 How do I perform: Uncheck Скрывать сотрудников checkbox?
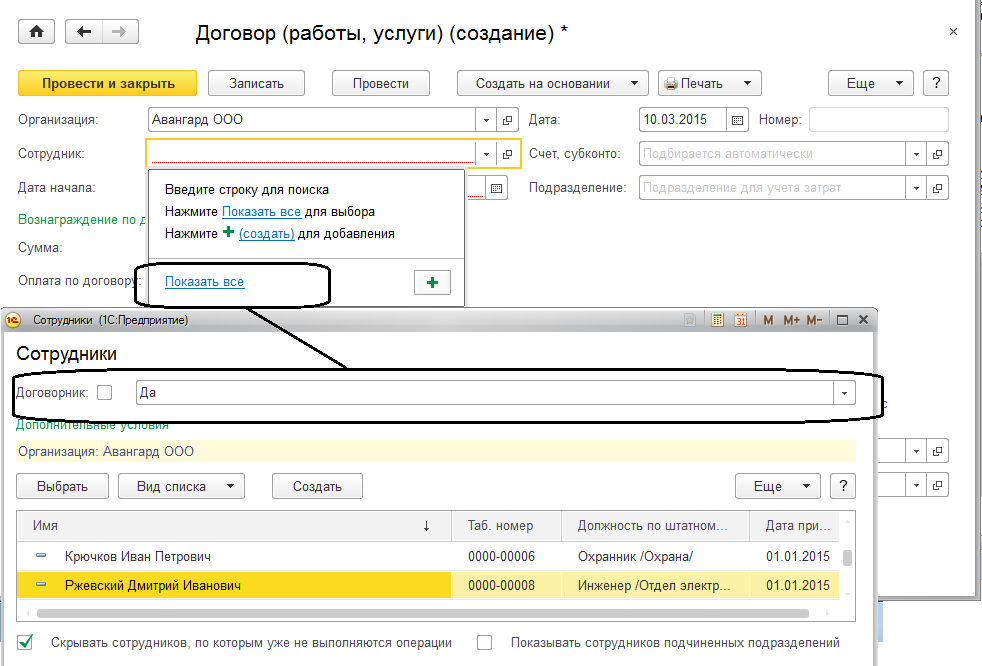pyautogui.click(x=26, y=643)
